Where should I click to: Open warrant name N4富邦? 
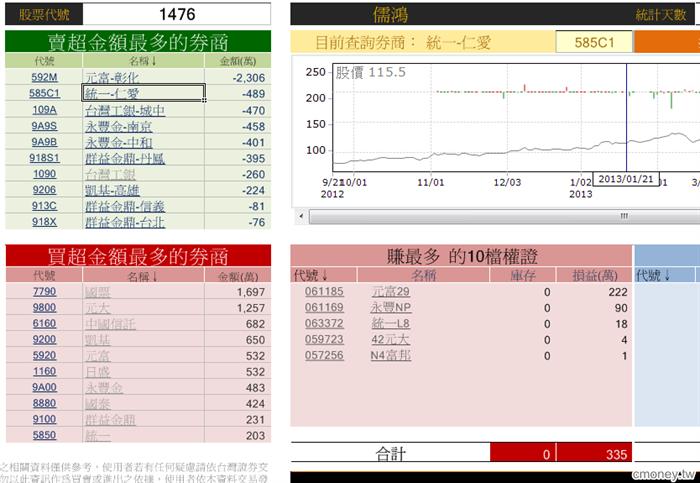(391, 356)
